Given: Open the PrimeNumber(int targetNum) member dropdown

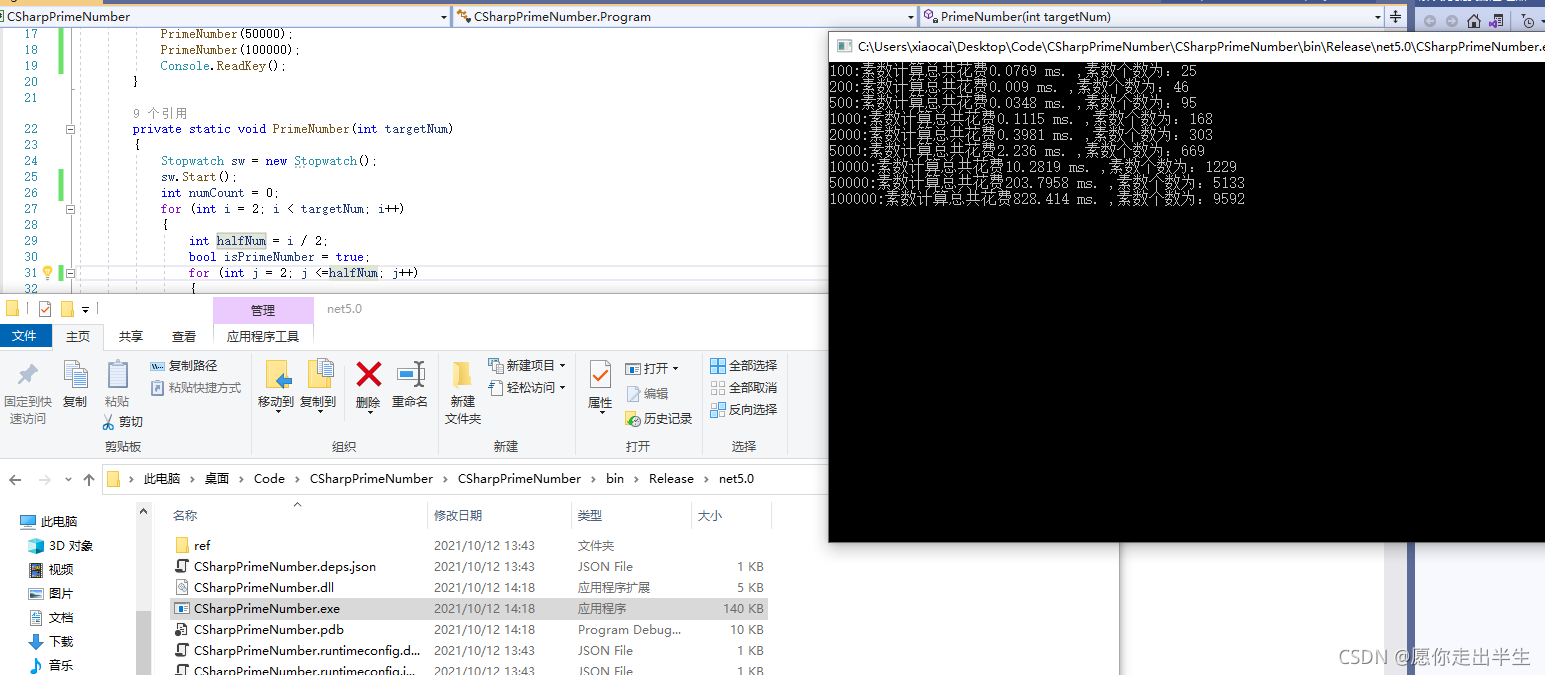Looking at the screenshot, I should [1378, 17].
